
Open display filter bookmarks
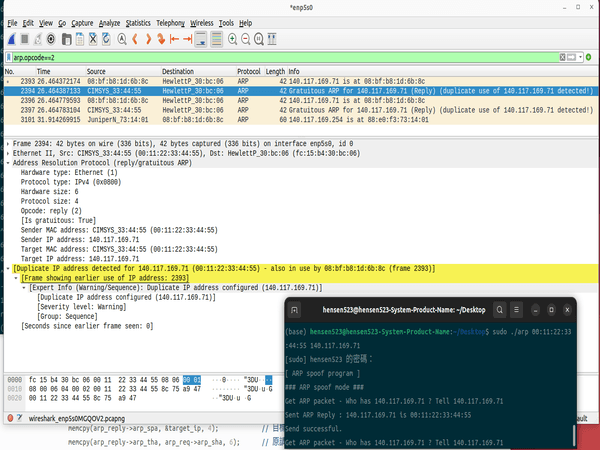pos(8,57)
